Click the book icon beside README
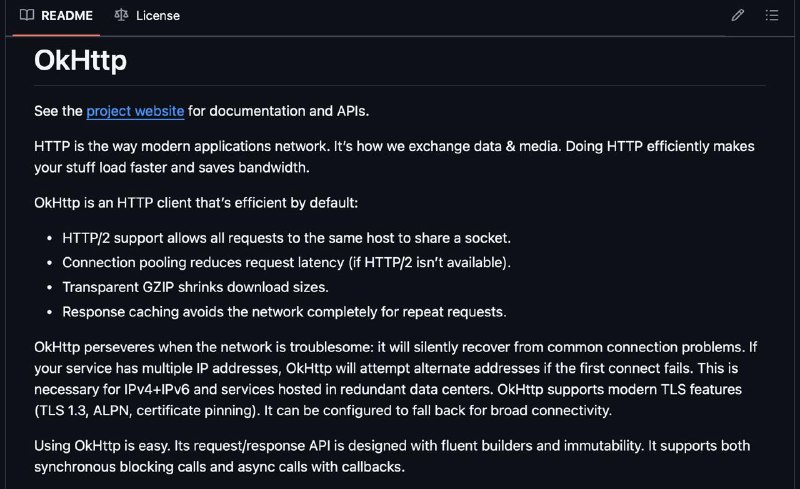 [x=27, y=15]
